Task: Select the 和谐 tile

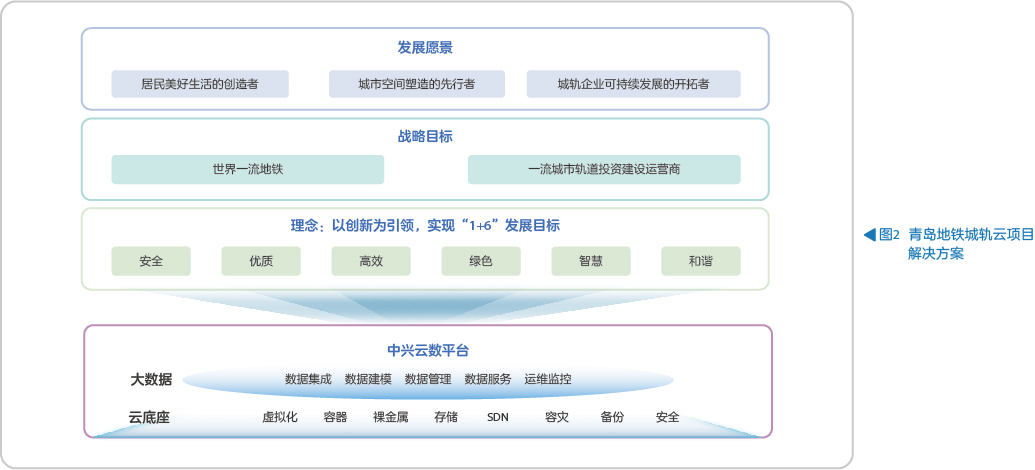Action: click(x=701, y=261)
